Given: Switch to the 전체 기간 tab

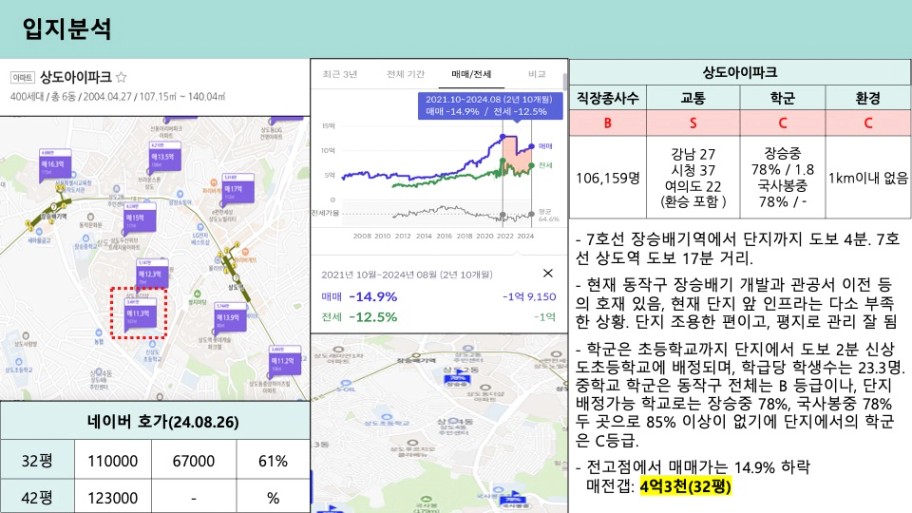Looking at the screenshot, I should [x=406, y=74].
